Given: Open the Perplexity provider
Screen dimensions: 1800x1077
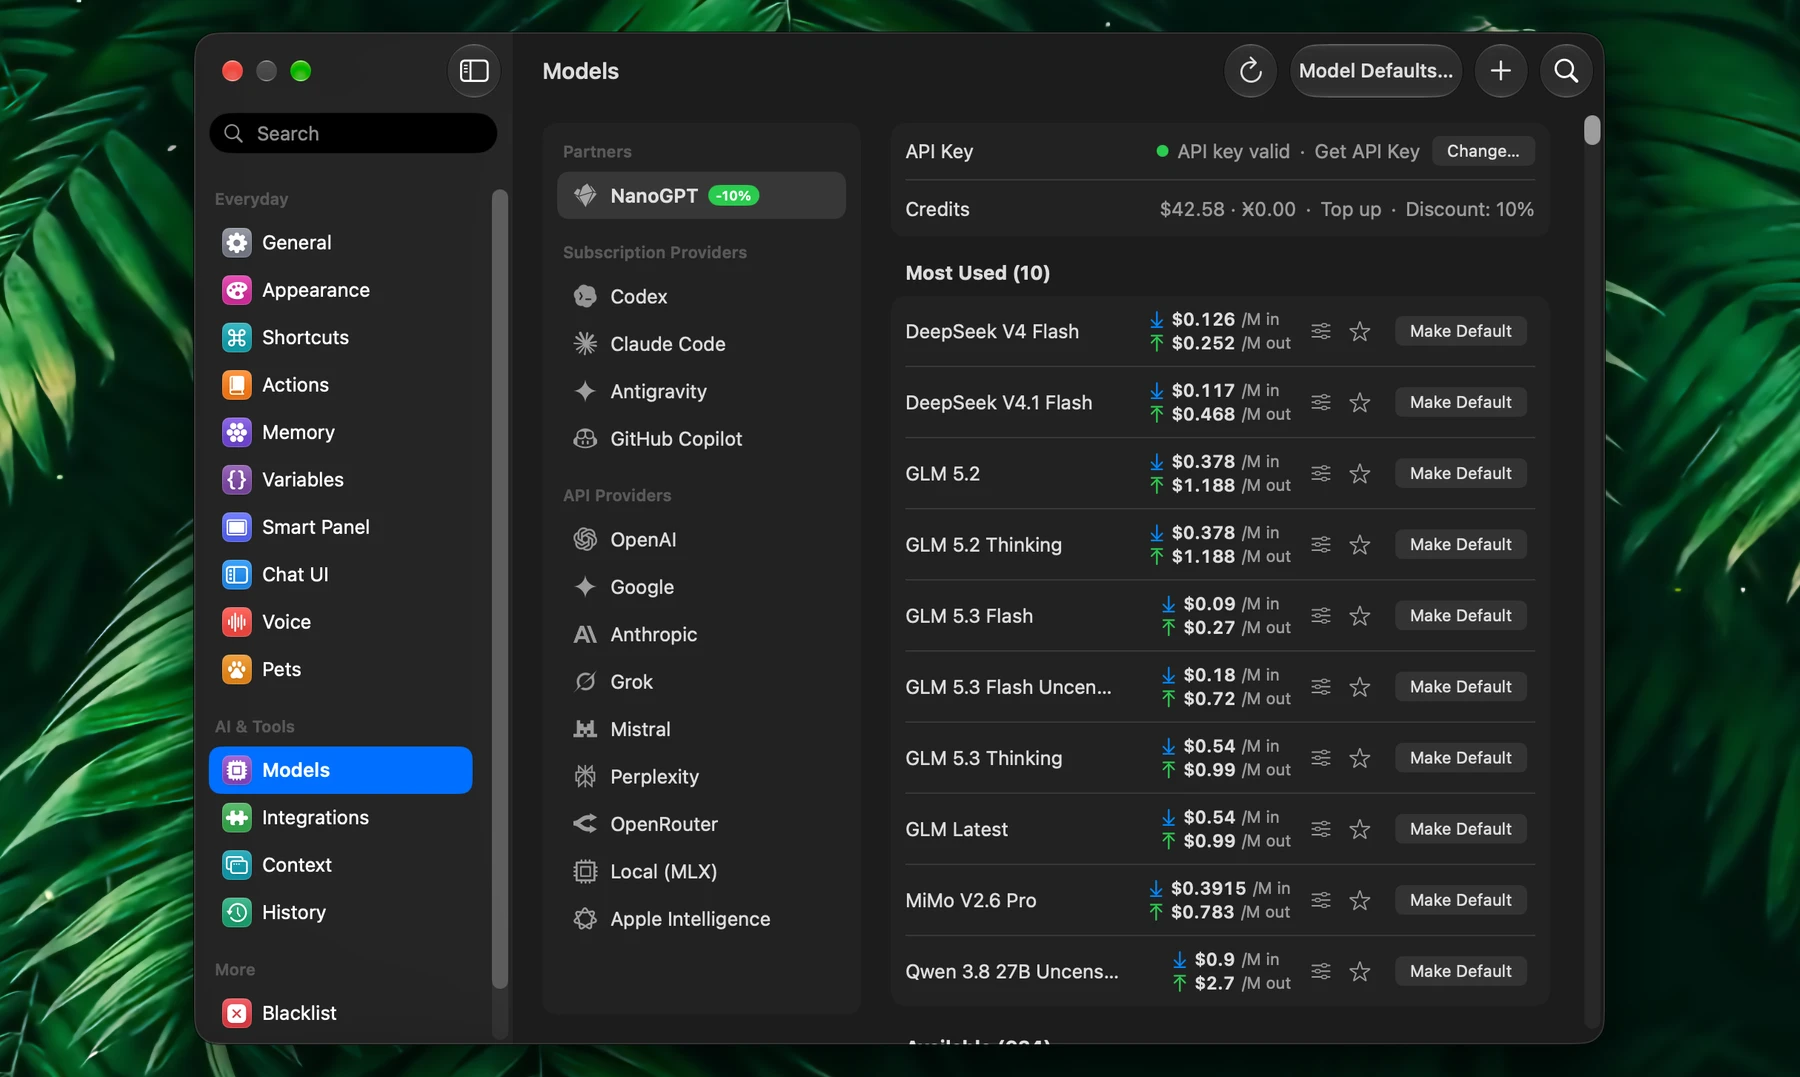Looking at the screenshot, I should 701,777.
